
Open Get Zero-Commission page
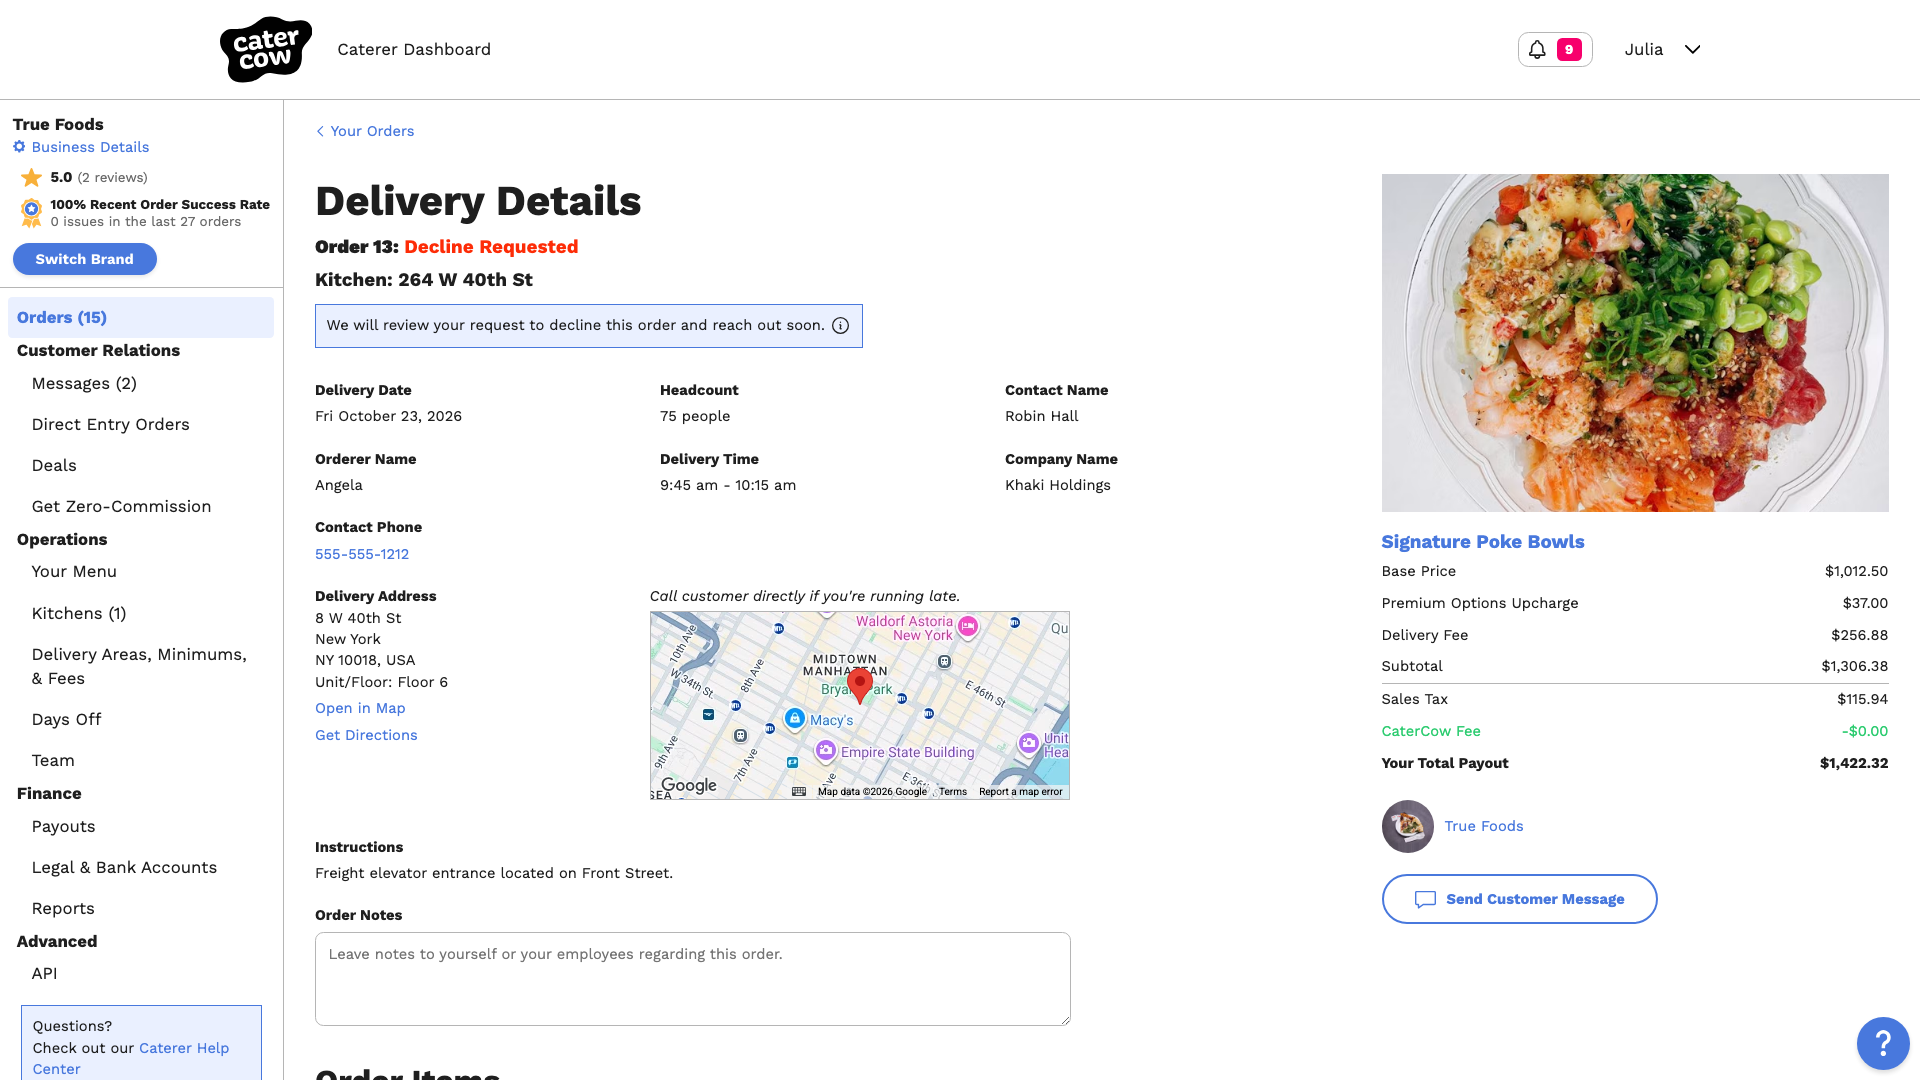coord(121,506)
